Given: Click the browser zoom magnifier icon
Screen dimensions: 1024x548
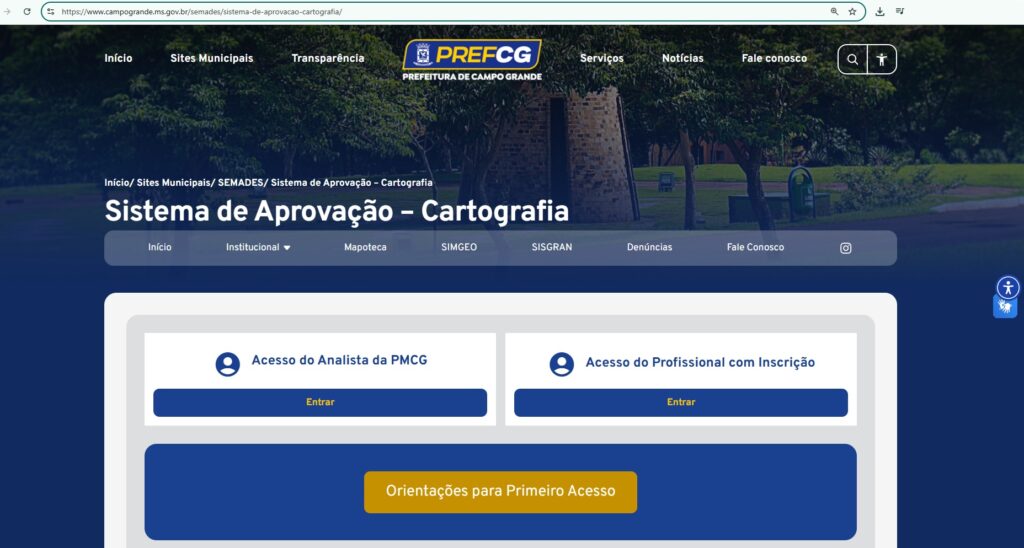Looking at the screenshot, I should 834,12.
